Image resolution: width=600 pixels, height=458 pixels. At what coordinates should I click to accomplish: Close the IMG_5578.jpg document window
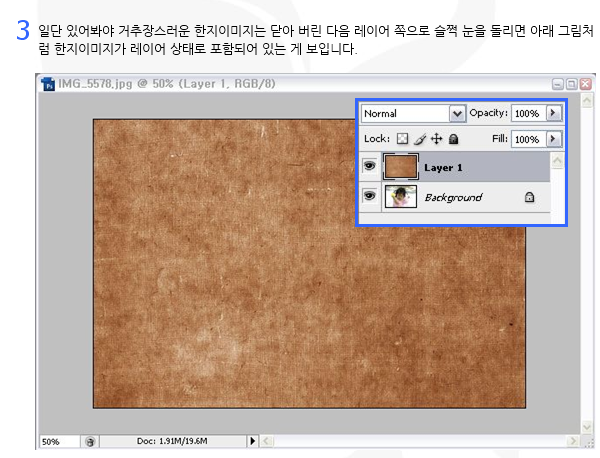[585, 84]
